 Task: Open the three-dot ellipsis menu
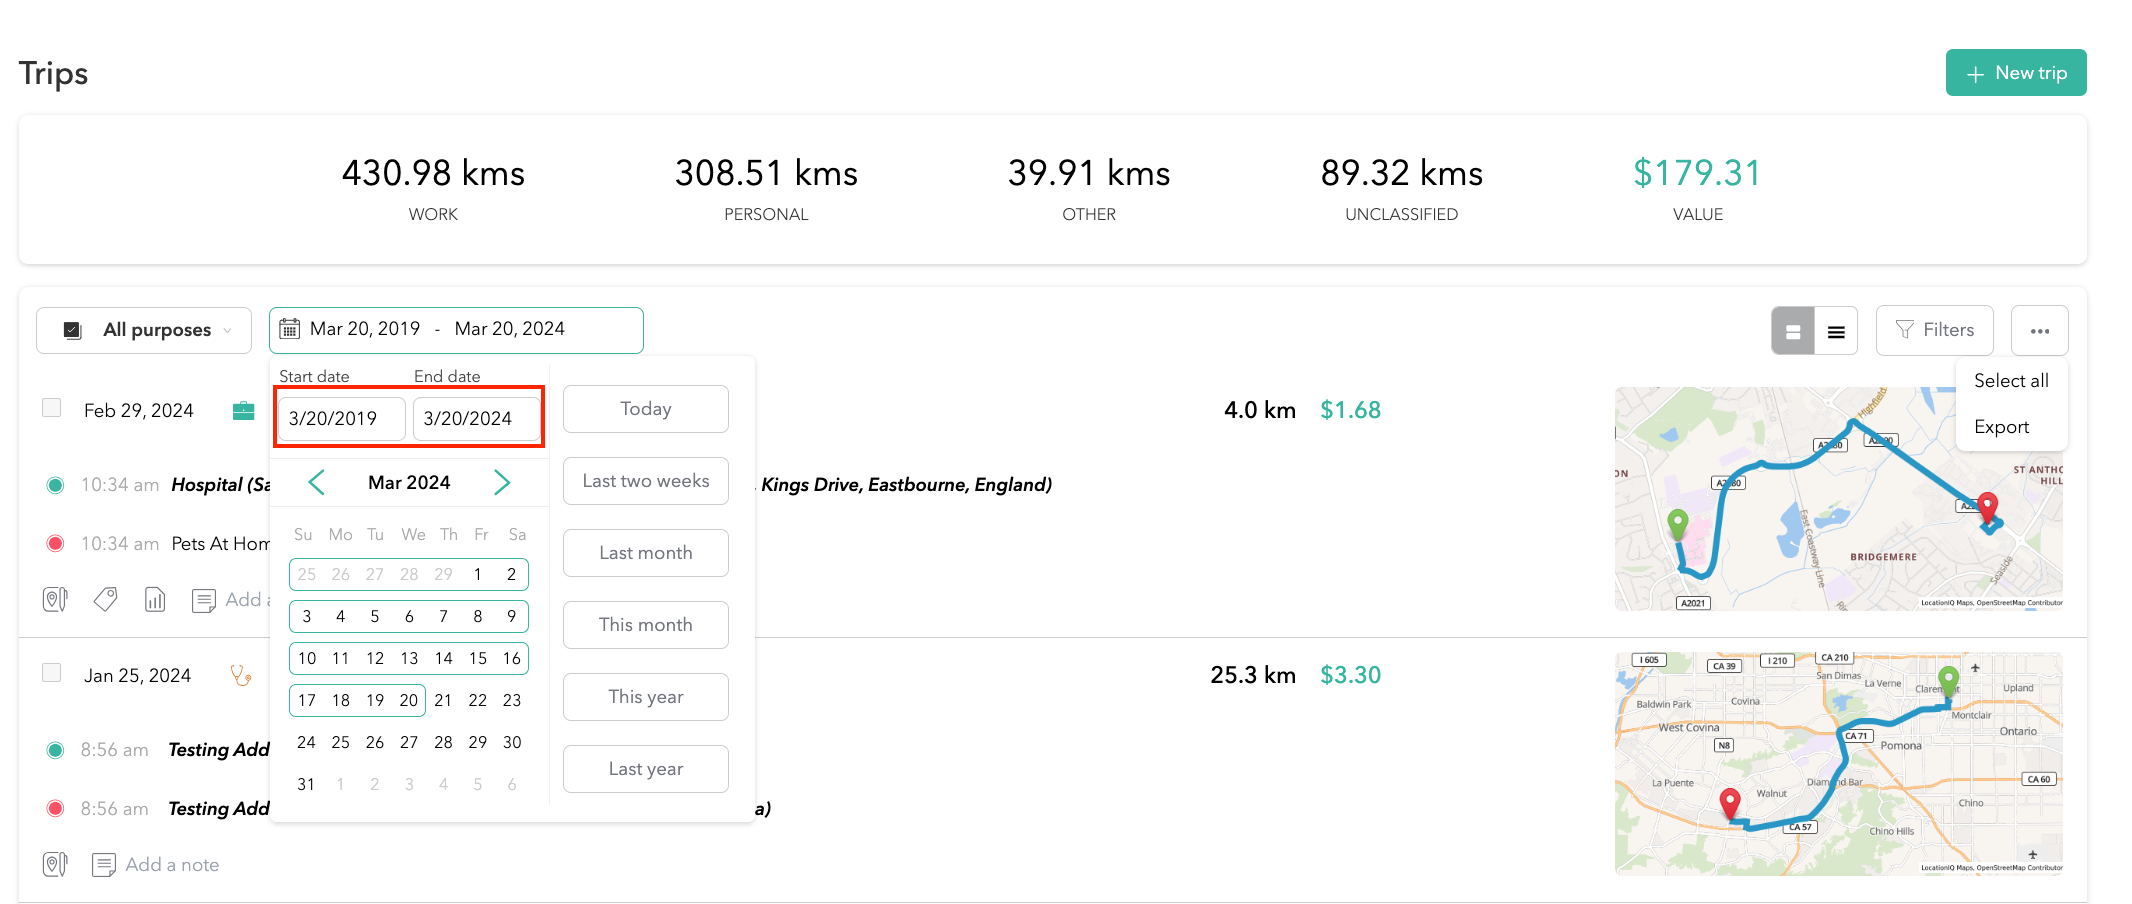pyautogui.click(x=2040, y=330)
